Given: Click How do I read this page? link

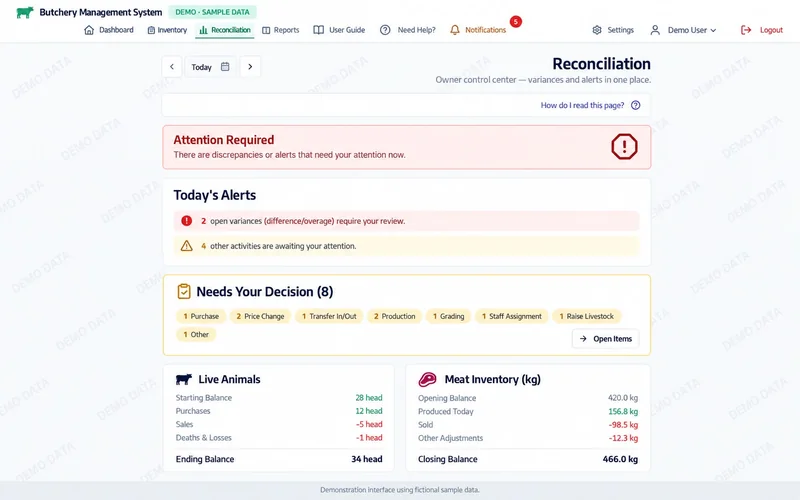Looking at the screenshot, I should click(582, 105).
